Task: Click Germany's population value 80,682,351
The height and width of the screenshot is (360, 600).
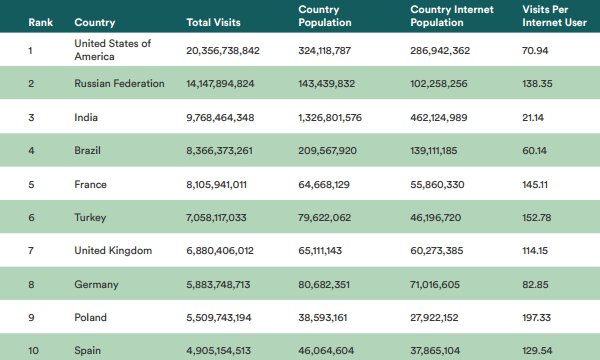Action: 324,285
